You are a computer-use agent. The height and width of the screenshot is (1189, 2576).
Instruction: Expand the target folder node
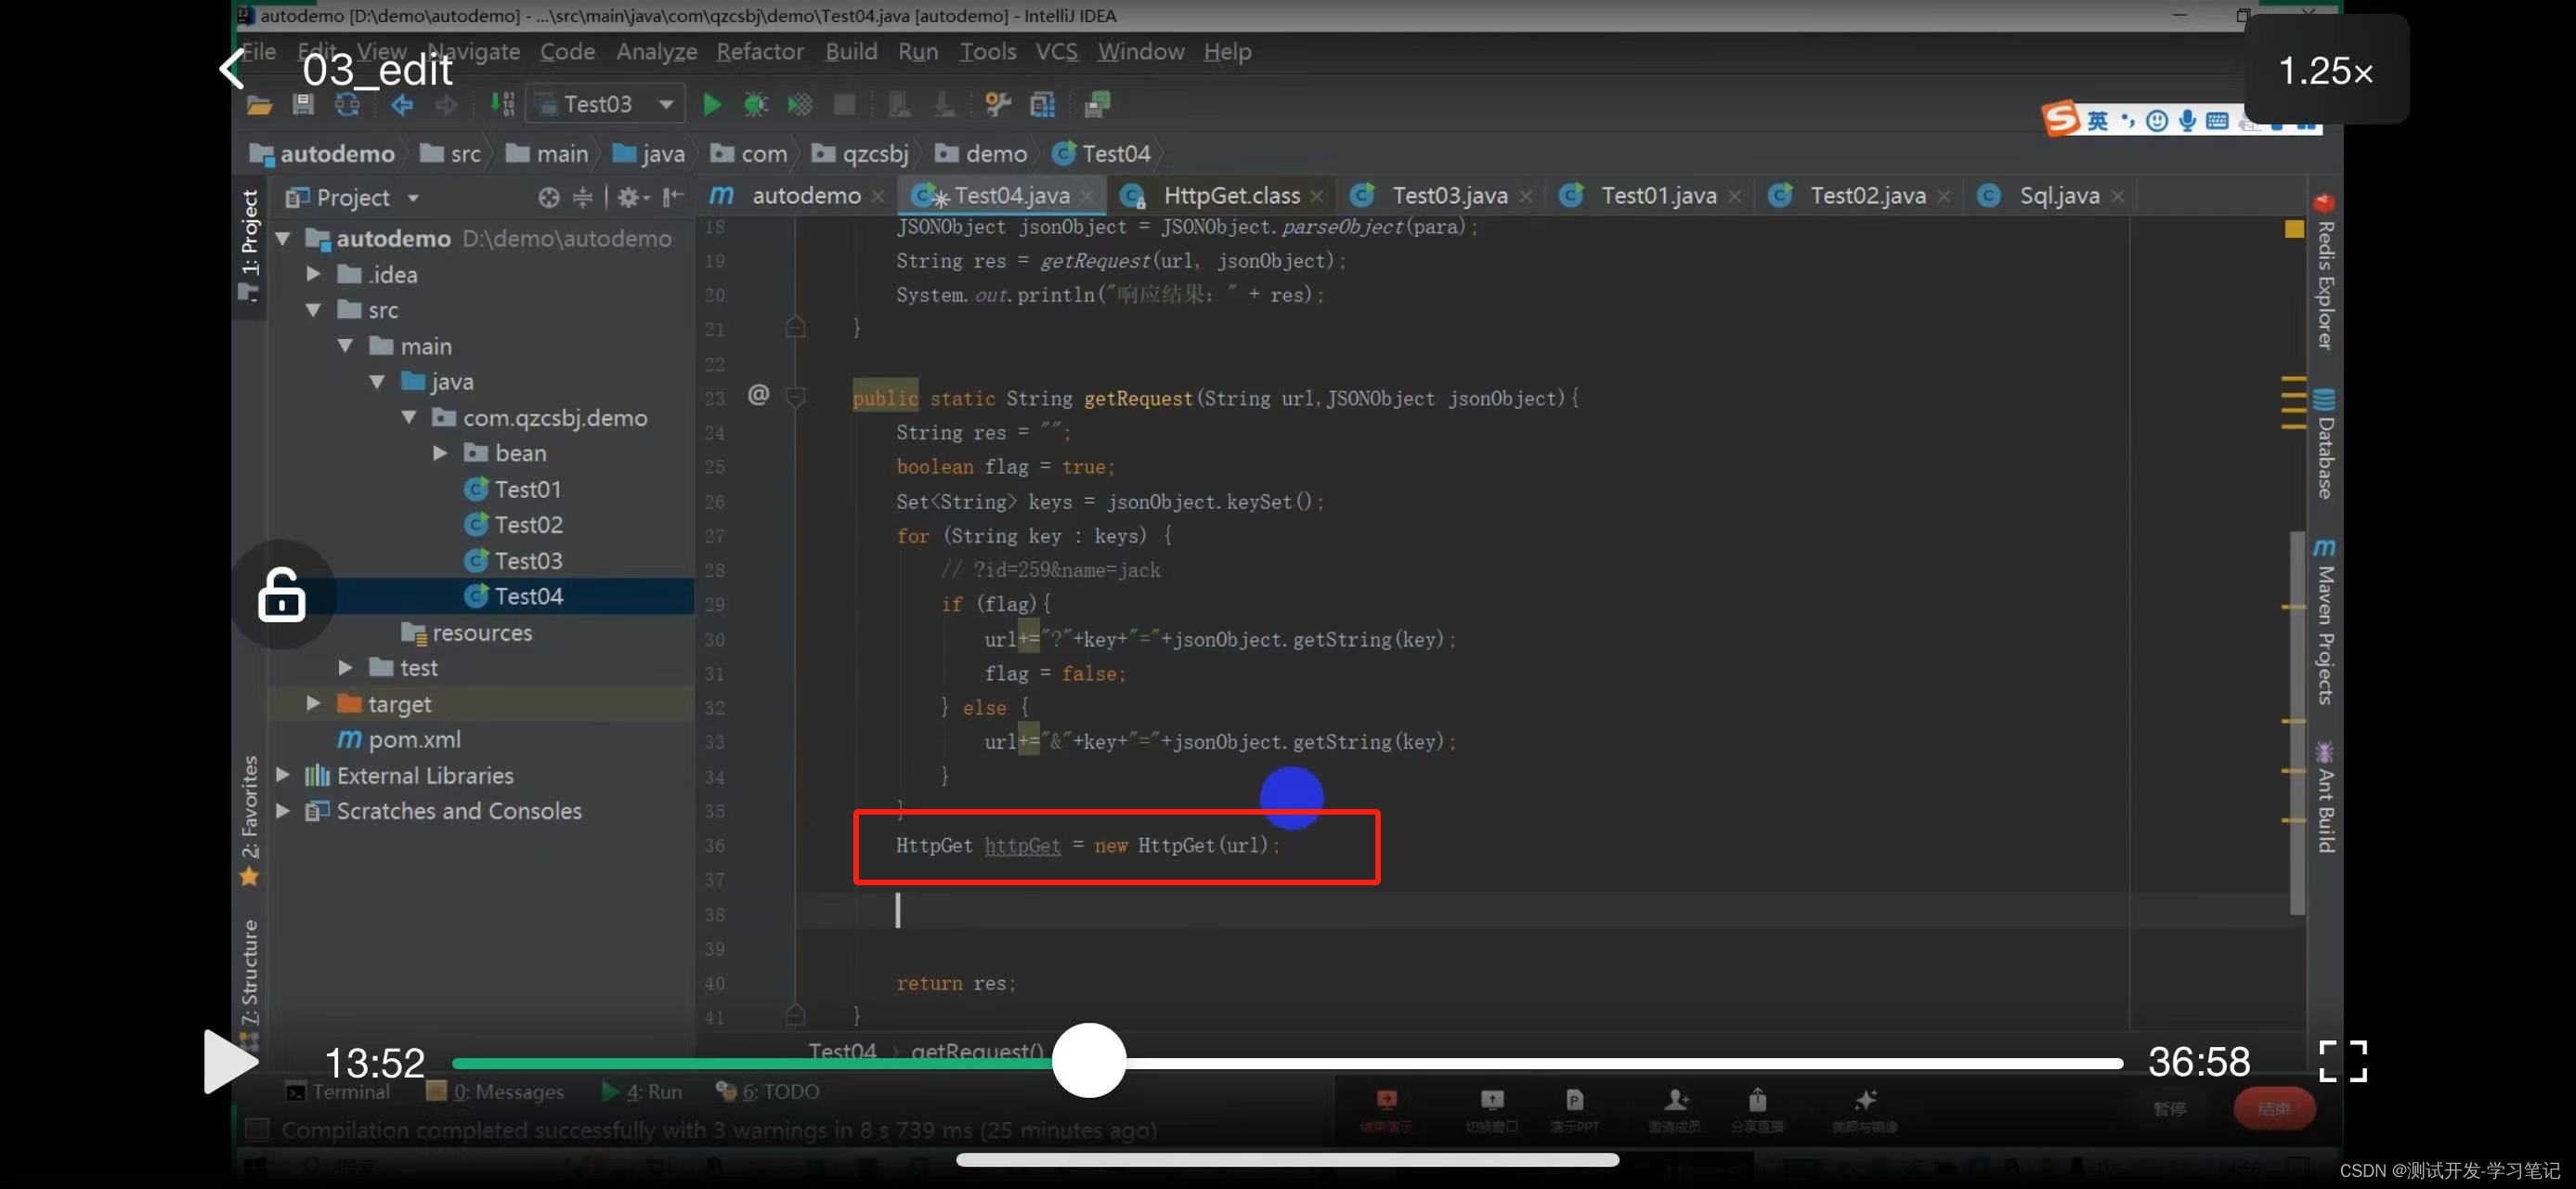(x=313, y=703)
